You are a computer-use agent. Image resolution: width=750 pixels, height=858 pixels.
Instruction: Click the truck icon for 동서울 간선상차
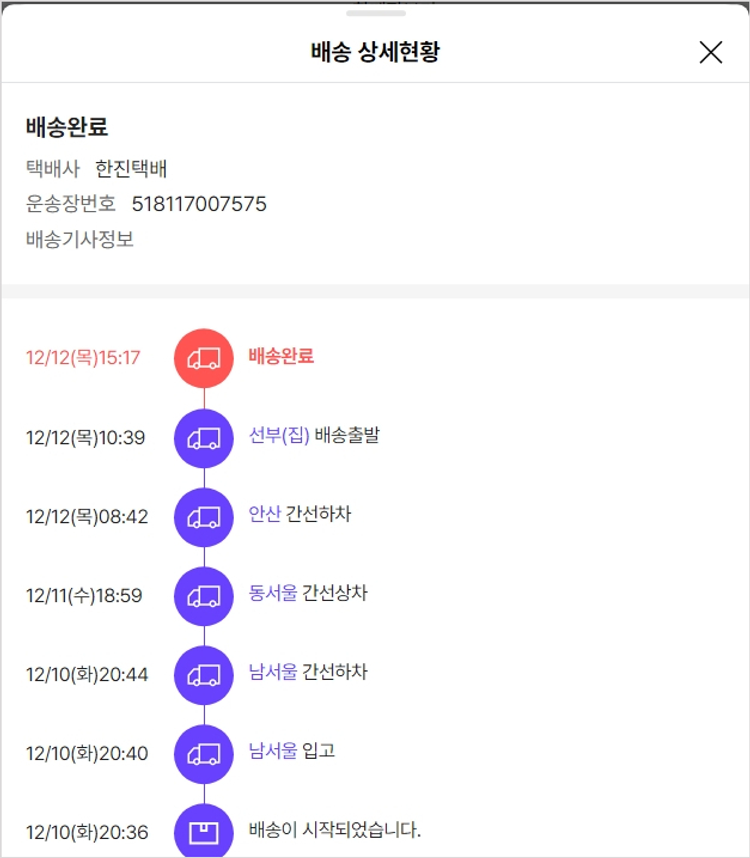tap(204, 595)
